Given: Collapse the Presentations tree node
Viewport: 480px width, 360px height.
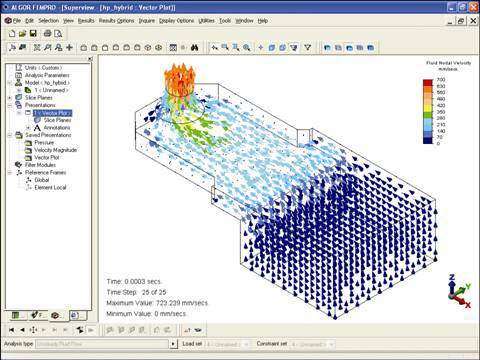Looking at the screenshot, I should coord(10,105).
